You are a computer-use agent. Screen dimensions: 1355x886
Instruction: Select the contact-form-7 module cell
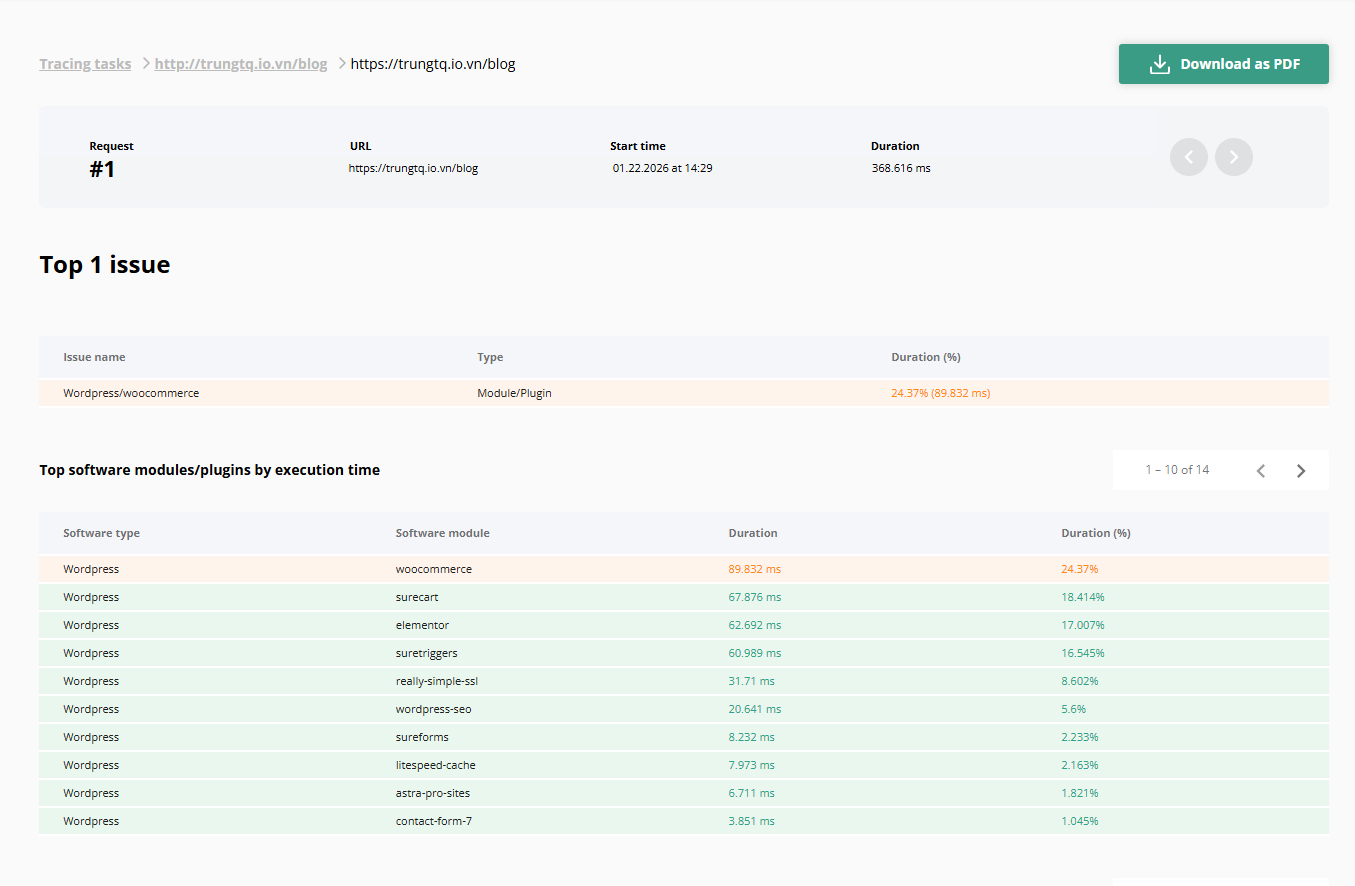434,821
